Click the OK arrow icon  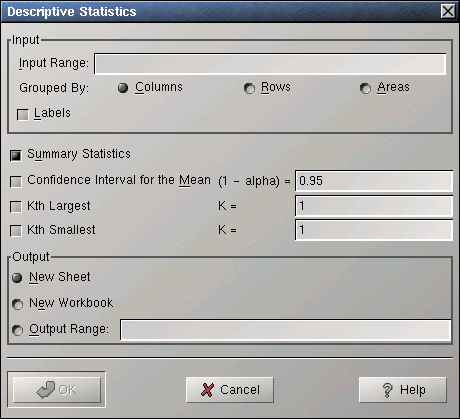coord(45,390)
